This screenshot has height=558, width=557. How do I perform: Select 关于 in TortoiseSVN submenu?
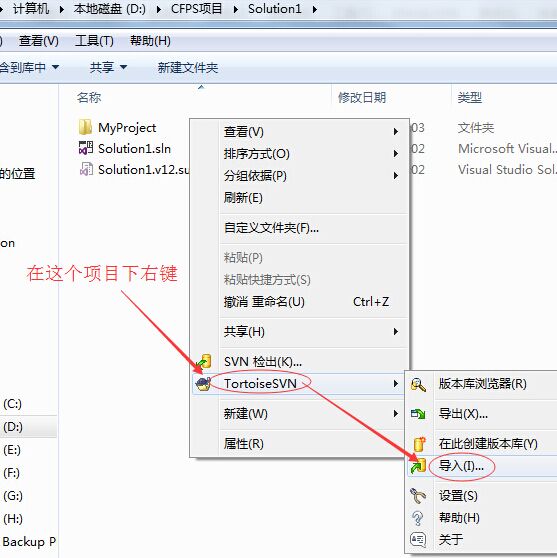tap(482, 539)
